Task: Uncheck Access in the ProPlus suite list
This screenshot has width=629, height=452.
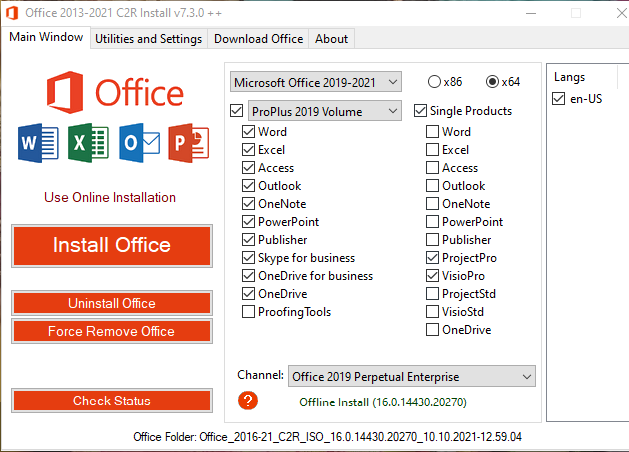Action: click(x=249, y=168)
